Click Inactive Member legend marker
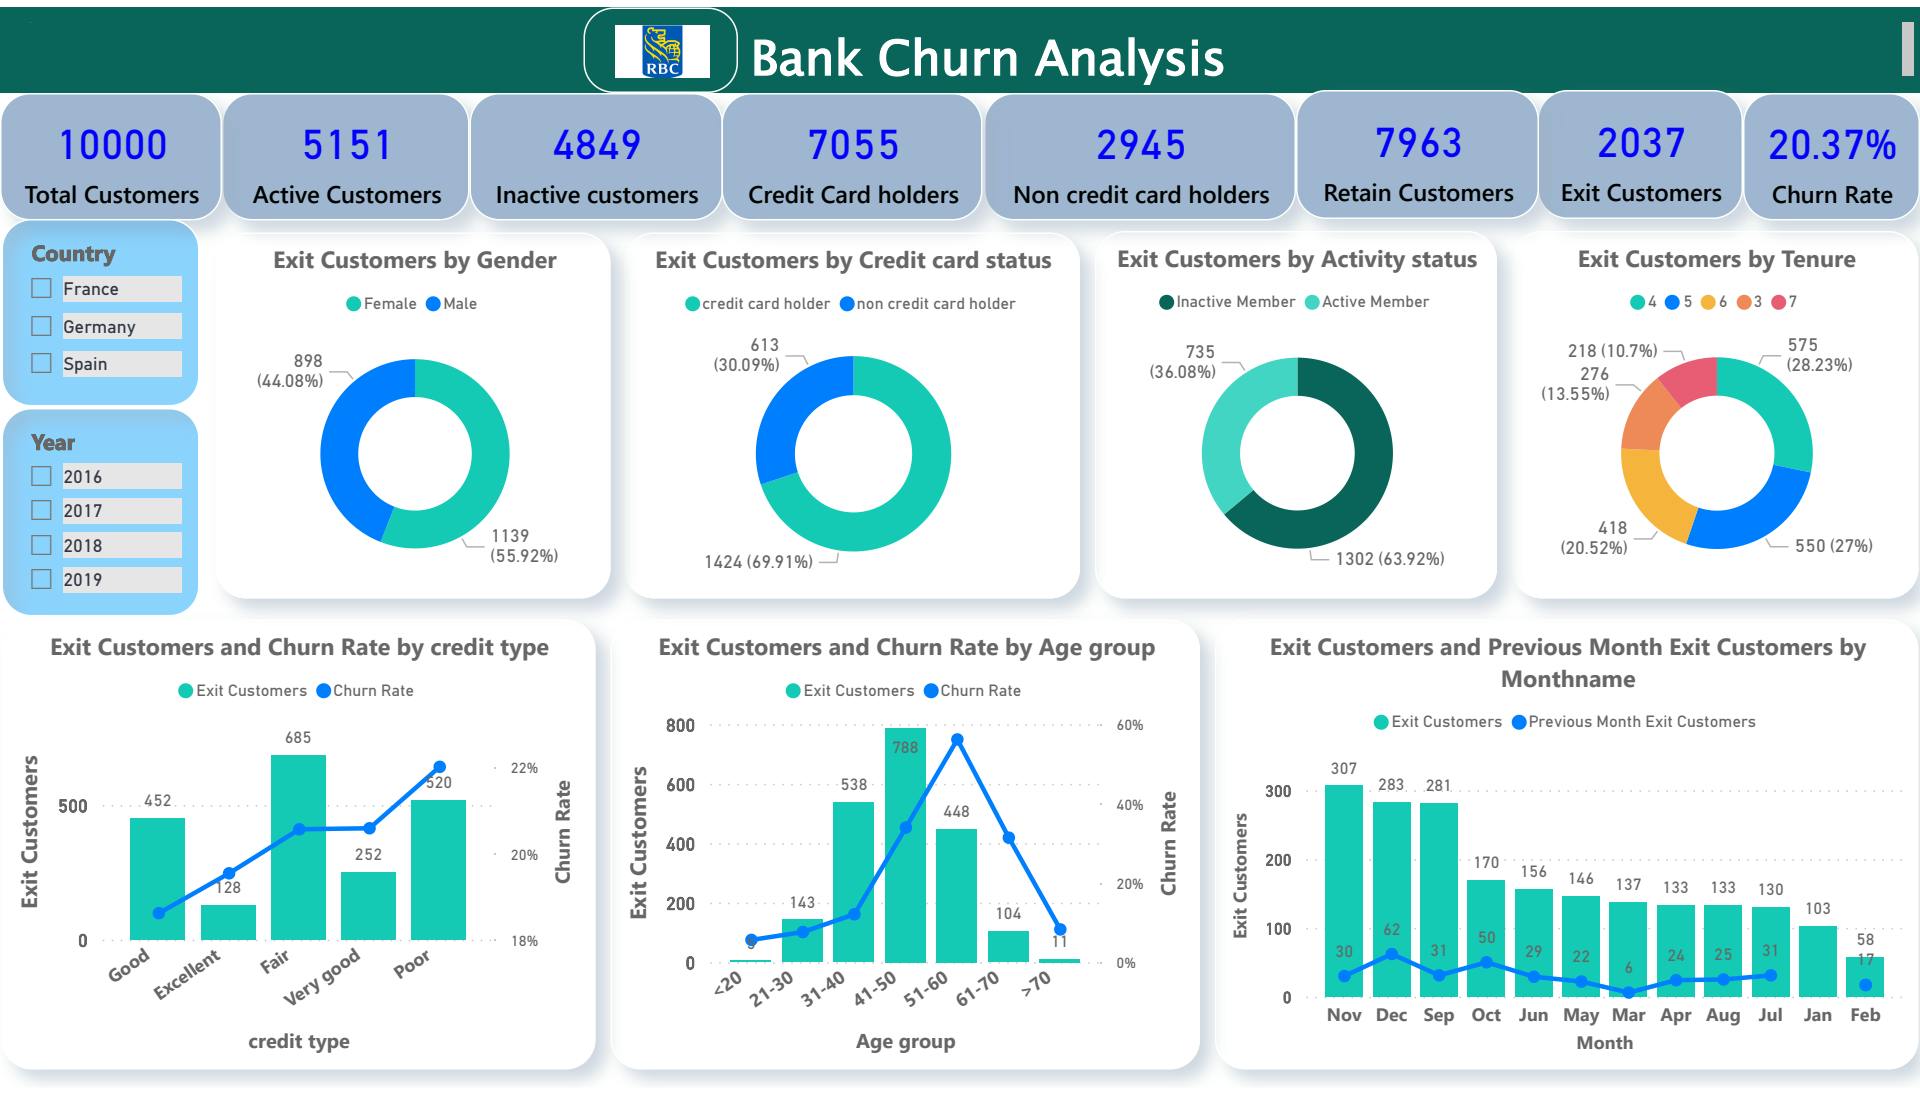This screenshot has height=1095, width=1920. 1166,302
